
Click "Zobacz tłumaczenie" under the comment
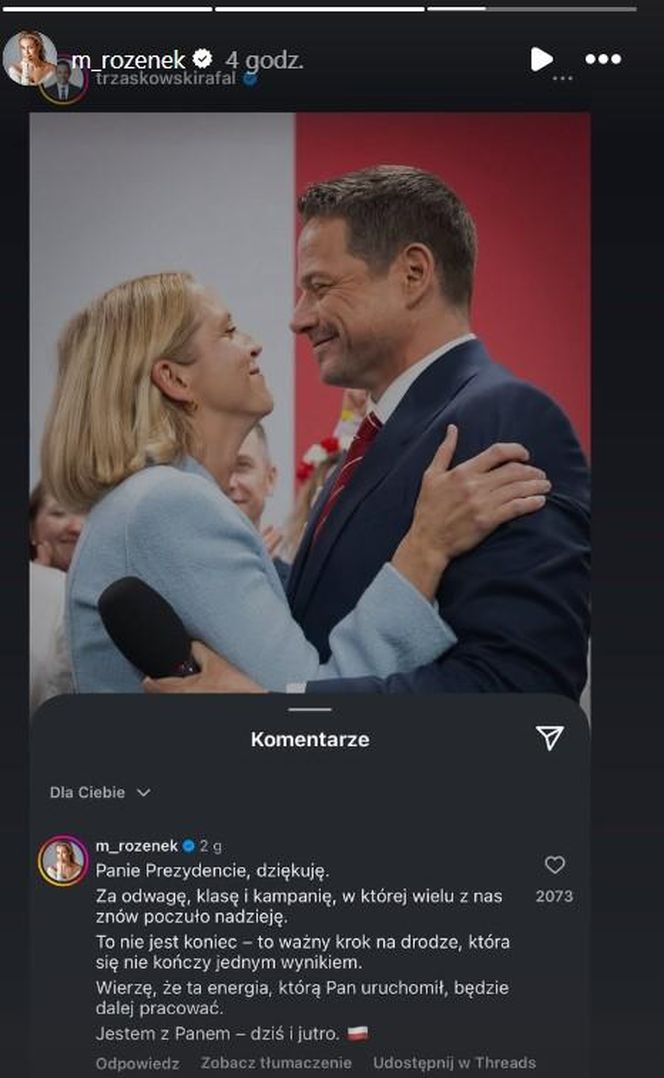click(276, 1063)
